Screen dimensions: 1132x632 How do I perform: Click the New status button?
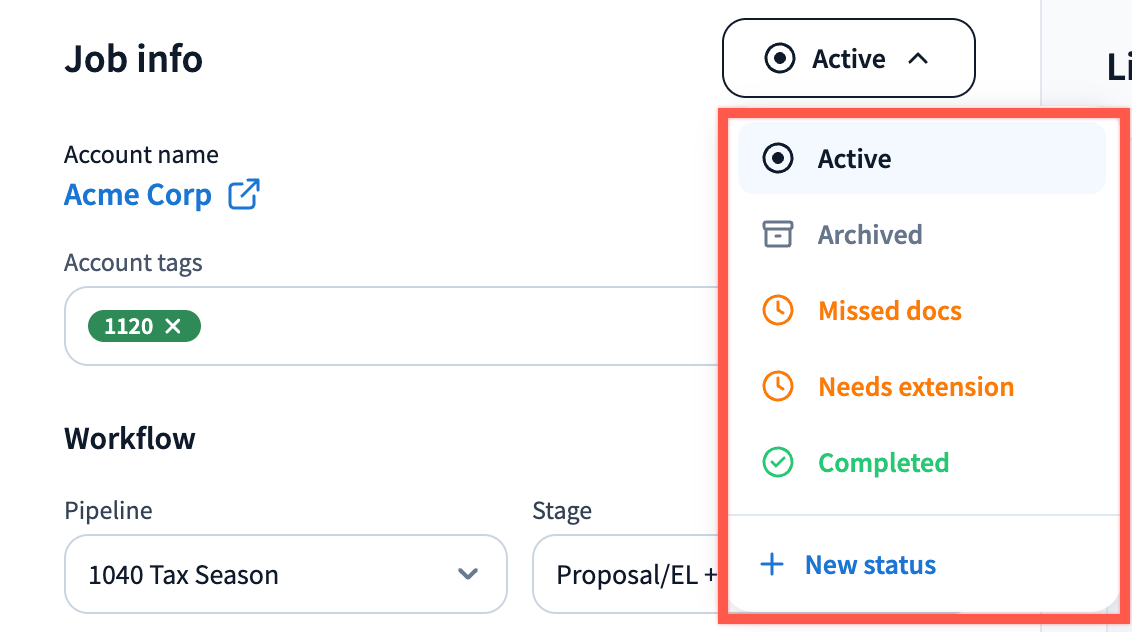tap(869, 565)
